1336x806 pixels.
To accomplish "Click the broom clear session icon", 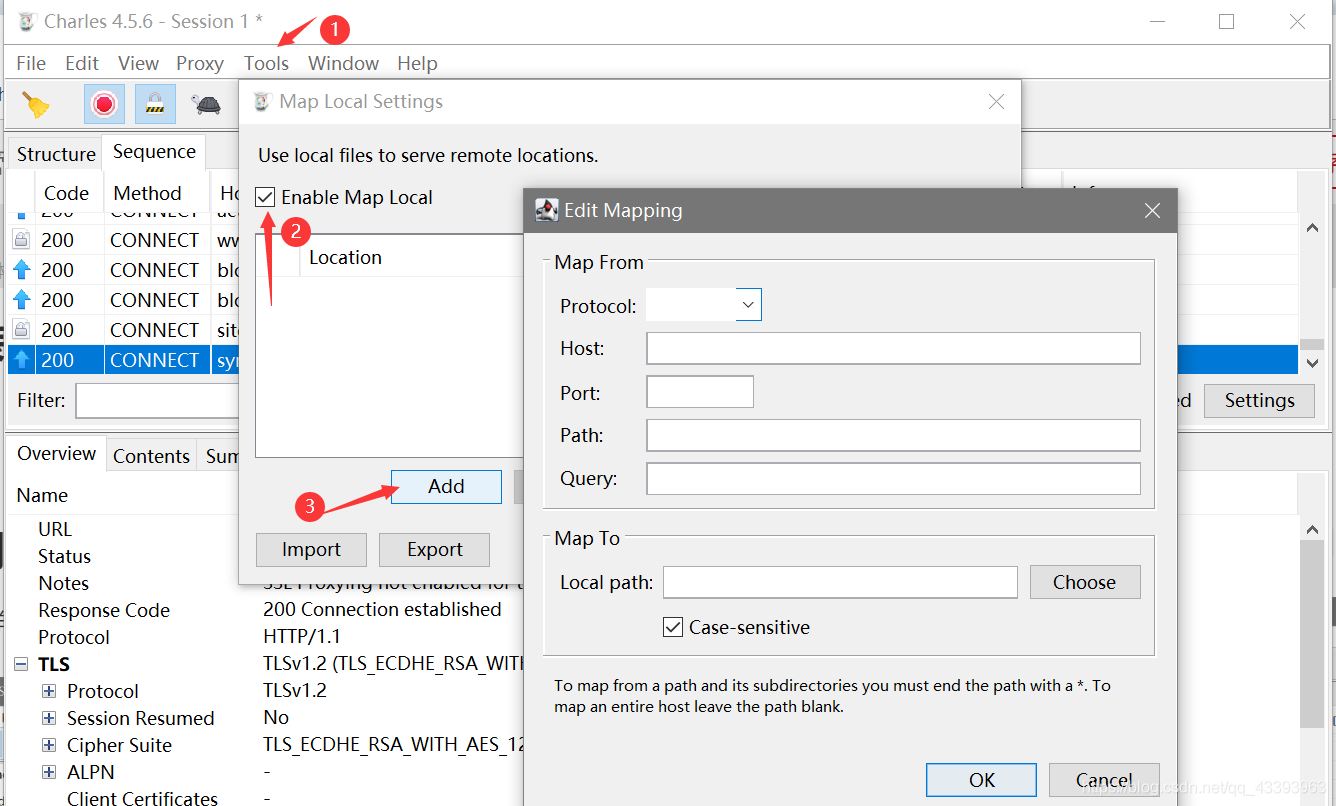I will [x=36, y=104].
